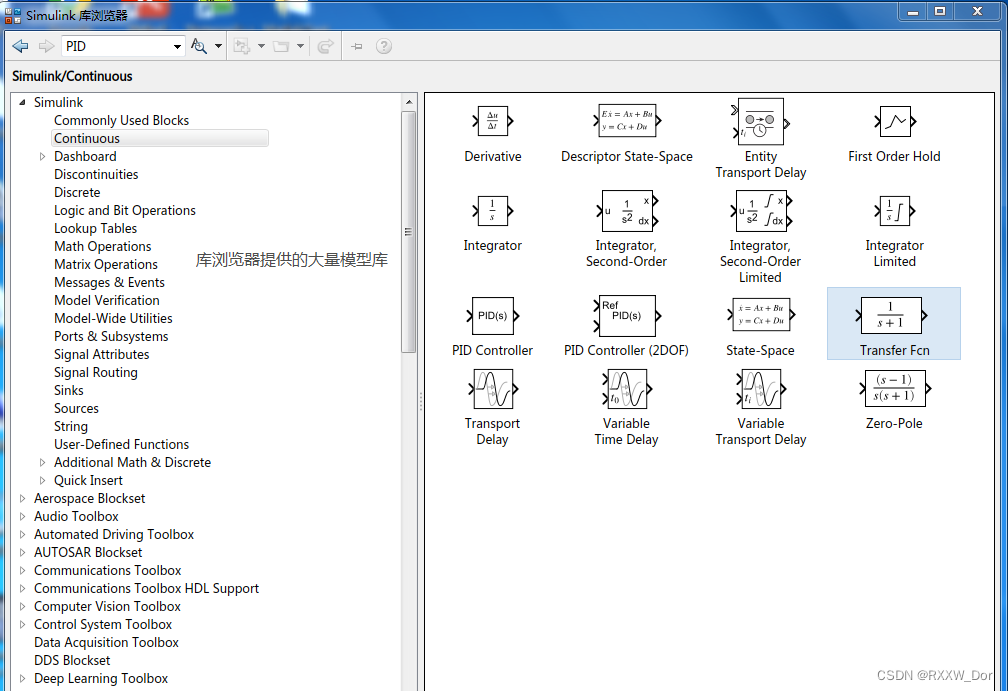Open the Model Verification library
The width and height of the screenshot is (1008, 691).
107,300
